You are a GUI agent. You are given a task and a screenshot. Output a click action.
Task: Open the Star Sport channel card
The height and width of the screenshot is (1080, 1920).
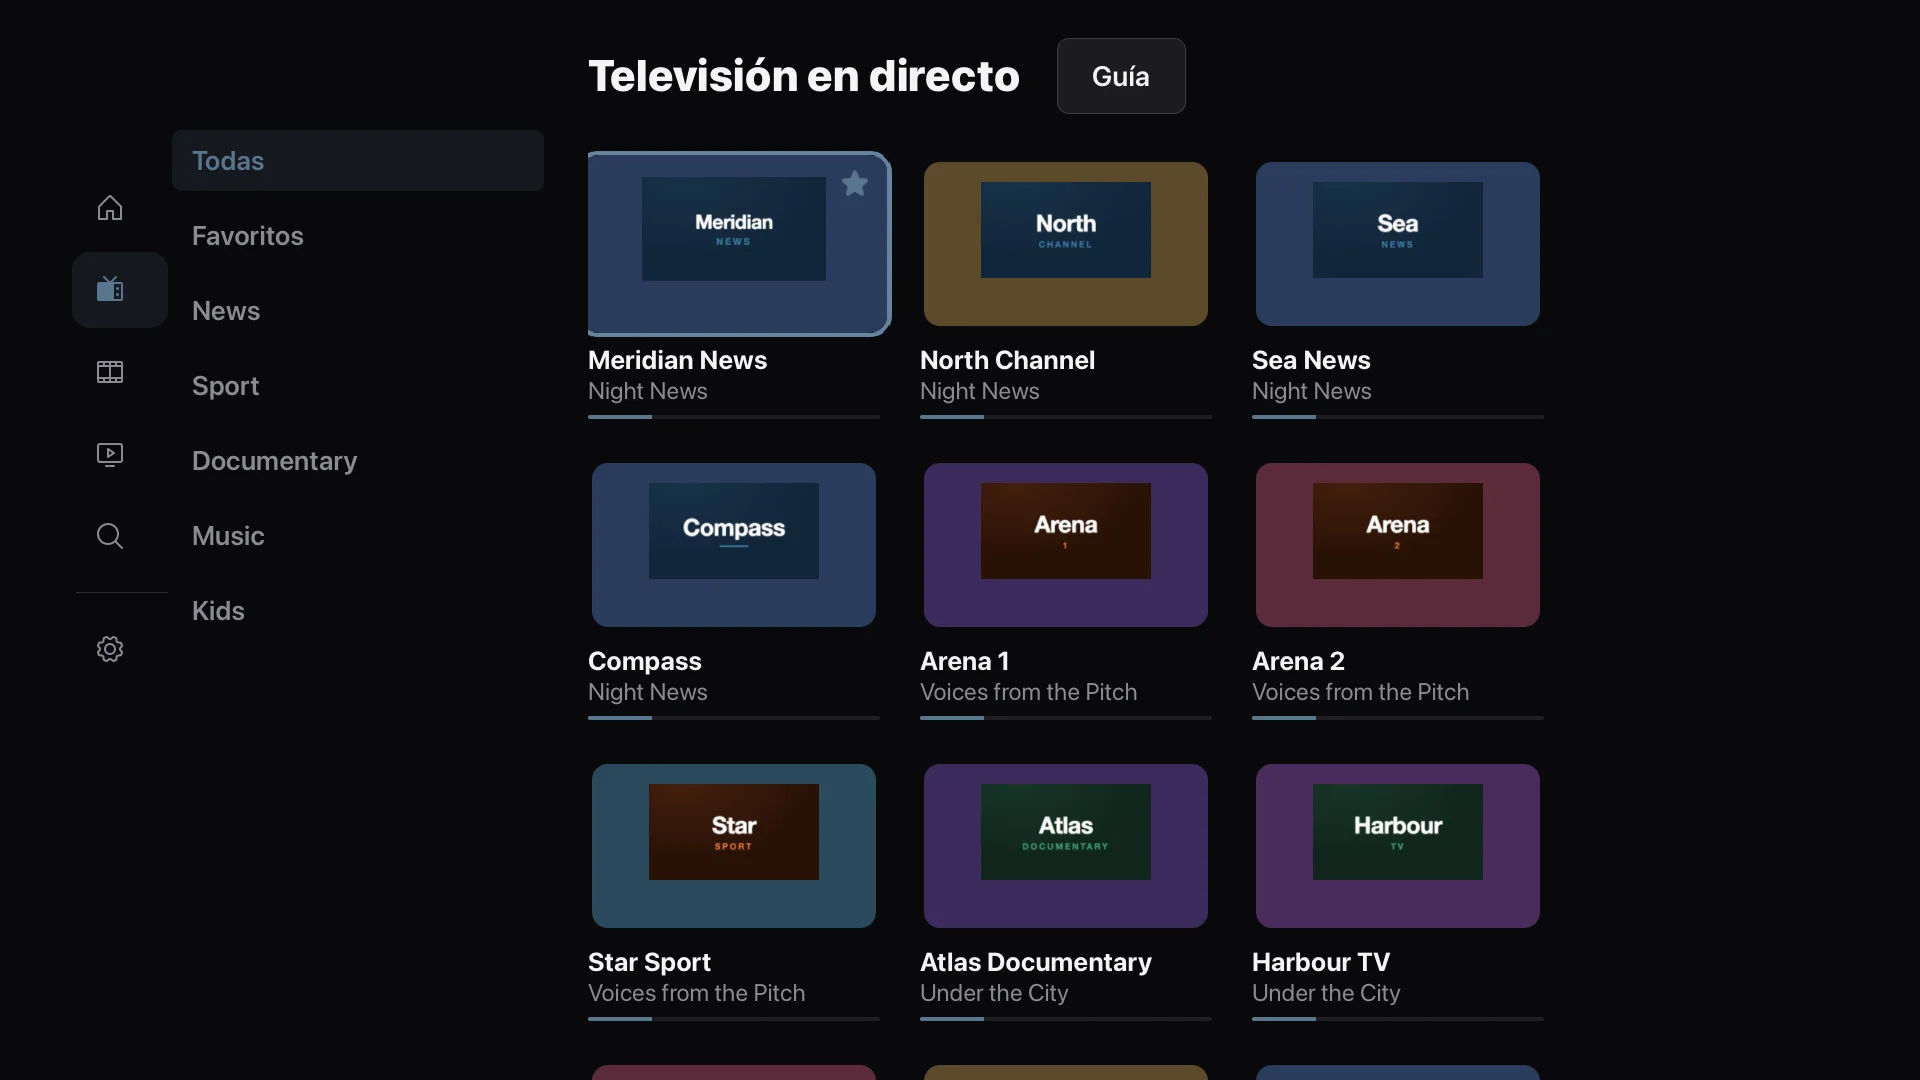(x=734, y=846)
